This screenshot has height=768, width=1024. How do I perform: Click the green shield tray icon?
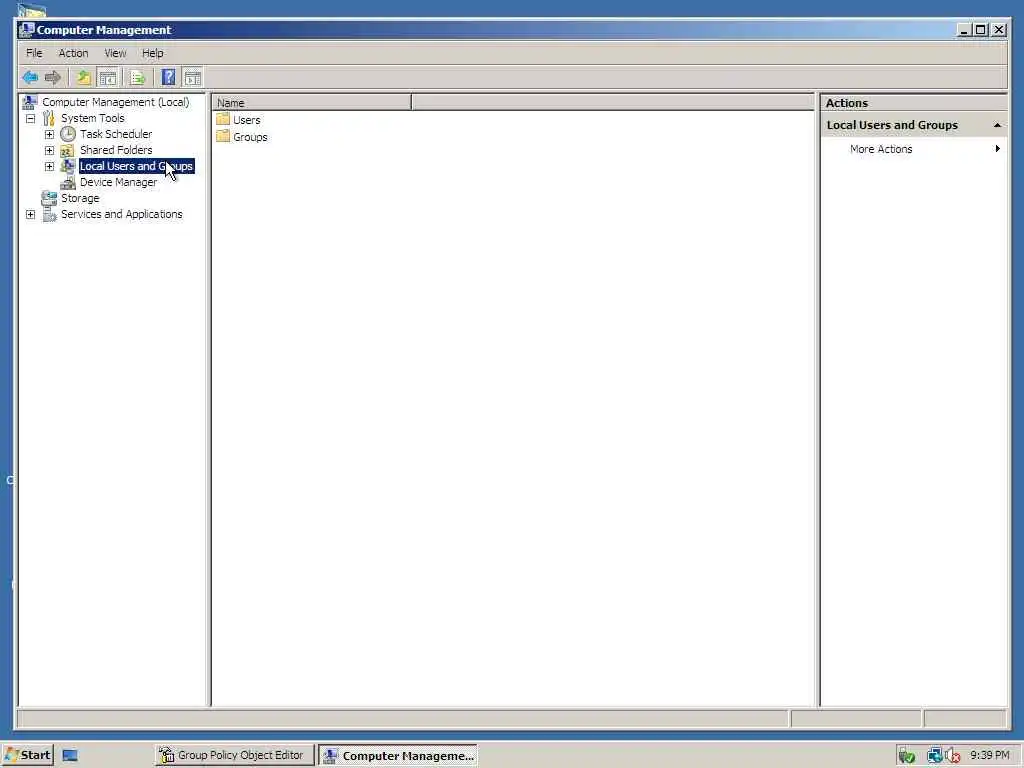[906, 756]
